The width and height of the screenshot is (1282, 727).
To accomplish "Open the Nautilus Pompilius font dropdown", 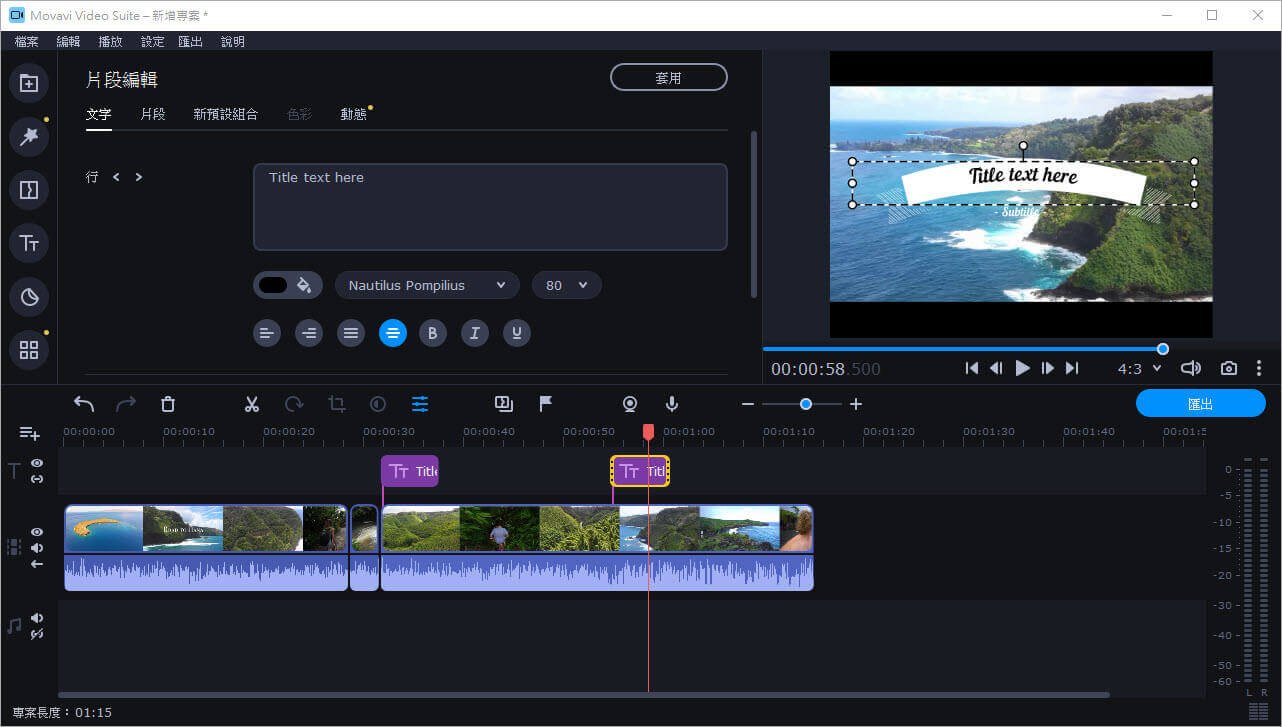I will tap(427, 285).
